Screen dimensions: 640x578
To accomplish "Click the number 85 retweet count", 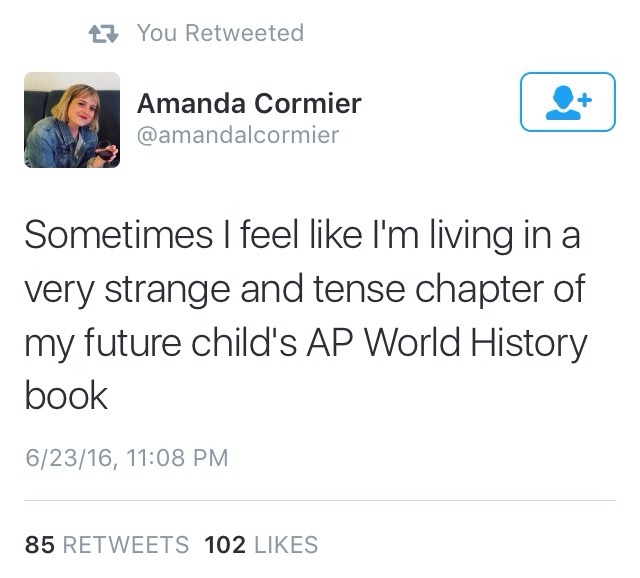I will pos(39,545).
